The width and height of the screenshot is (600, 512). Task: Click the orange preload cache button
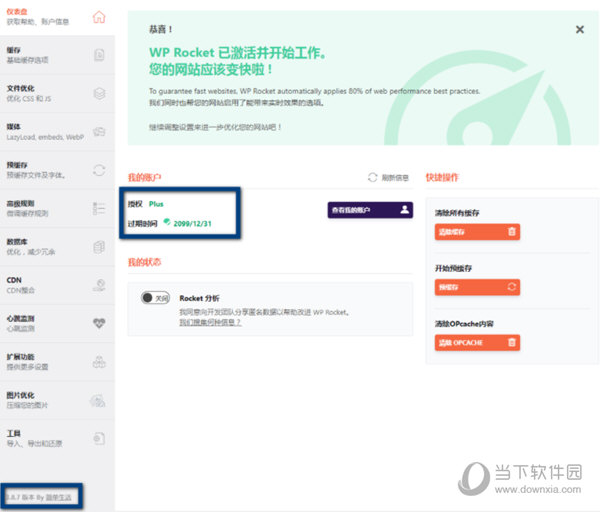(477, 287)
